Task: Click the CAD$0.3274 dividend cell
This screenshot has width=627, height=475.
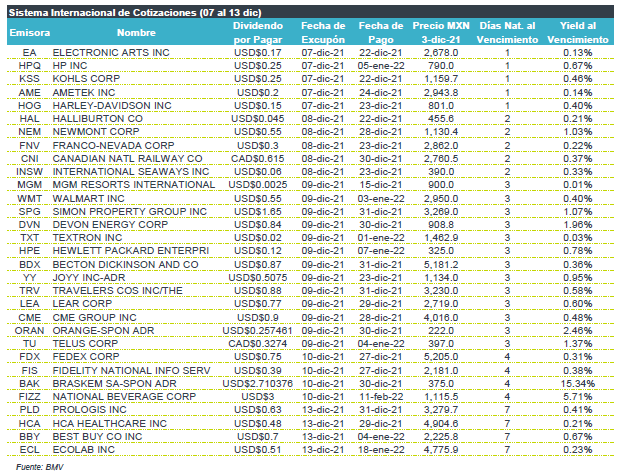Action: [x=258, y=344]
